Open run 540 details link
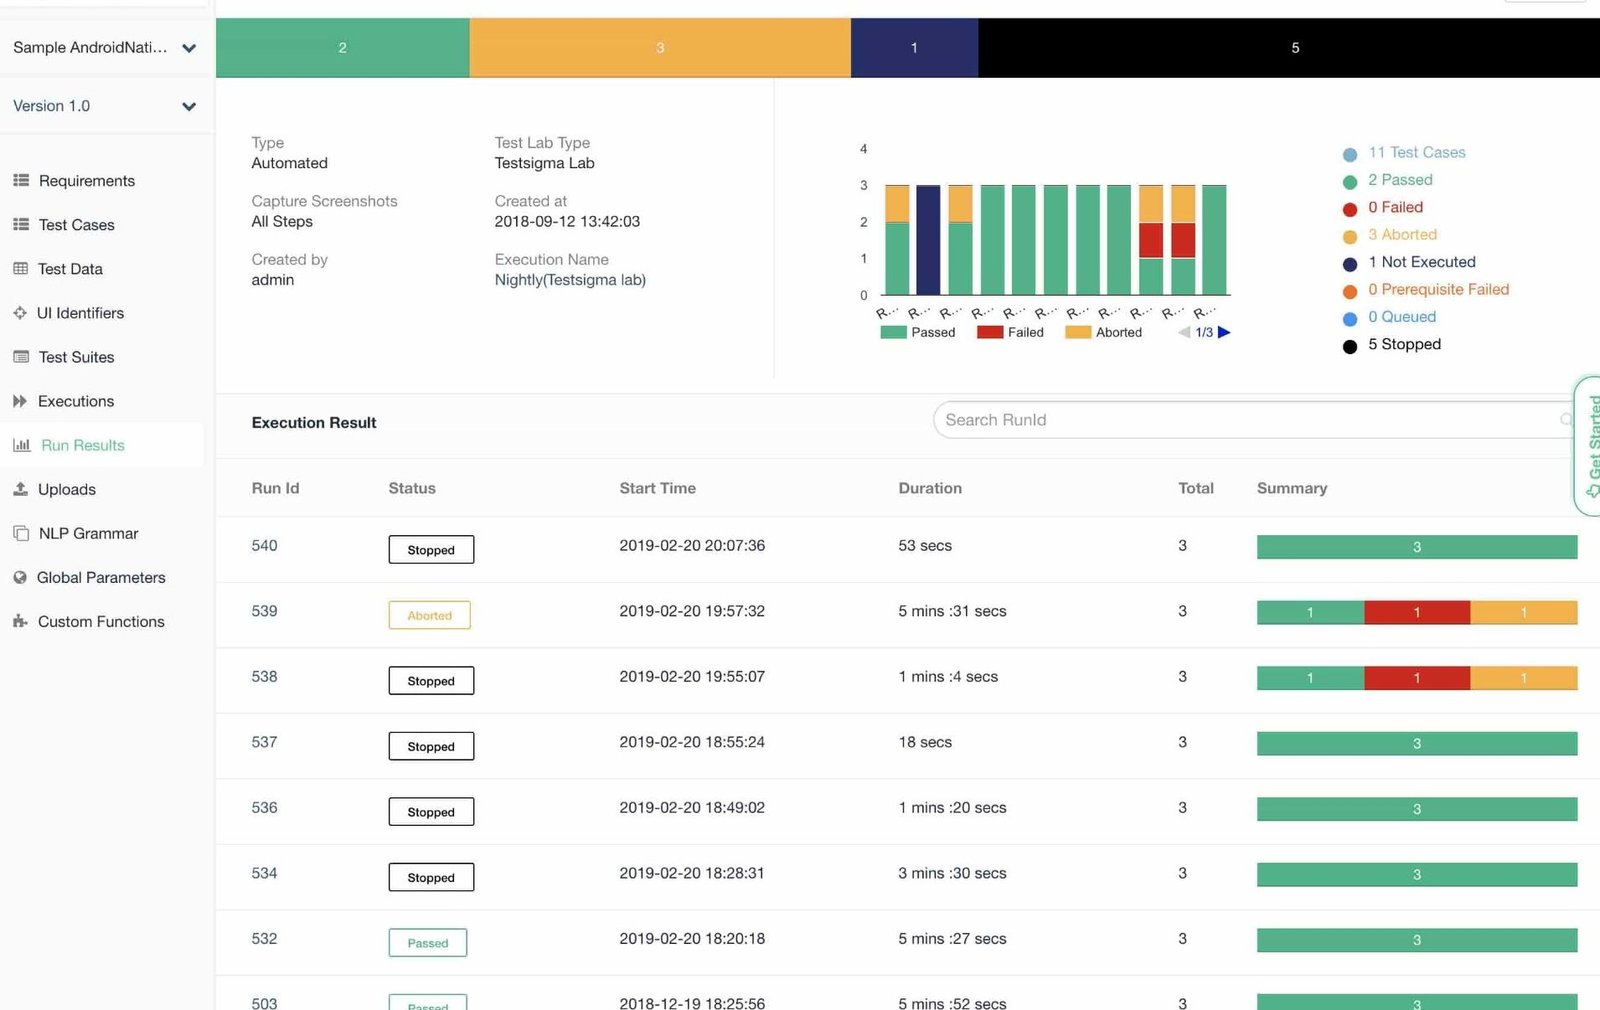 pos(264,545)
